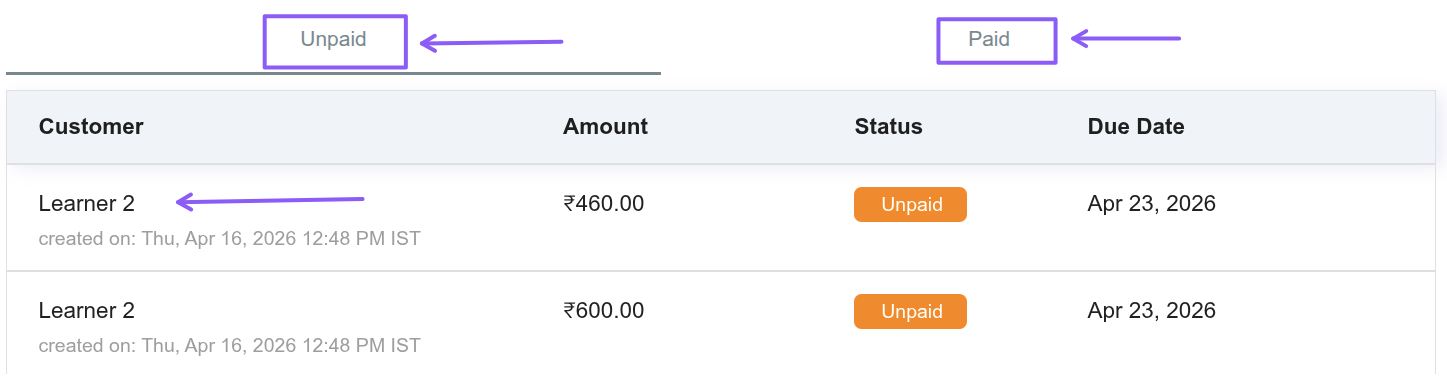Screen dimensions: 1447x382
Task: Open the Paid tab
Action: tap(989, 40)
